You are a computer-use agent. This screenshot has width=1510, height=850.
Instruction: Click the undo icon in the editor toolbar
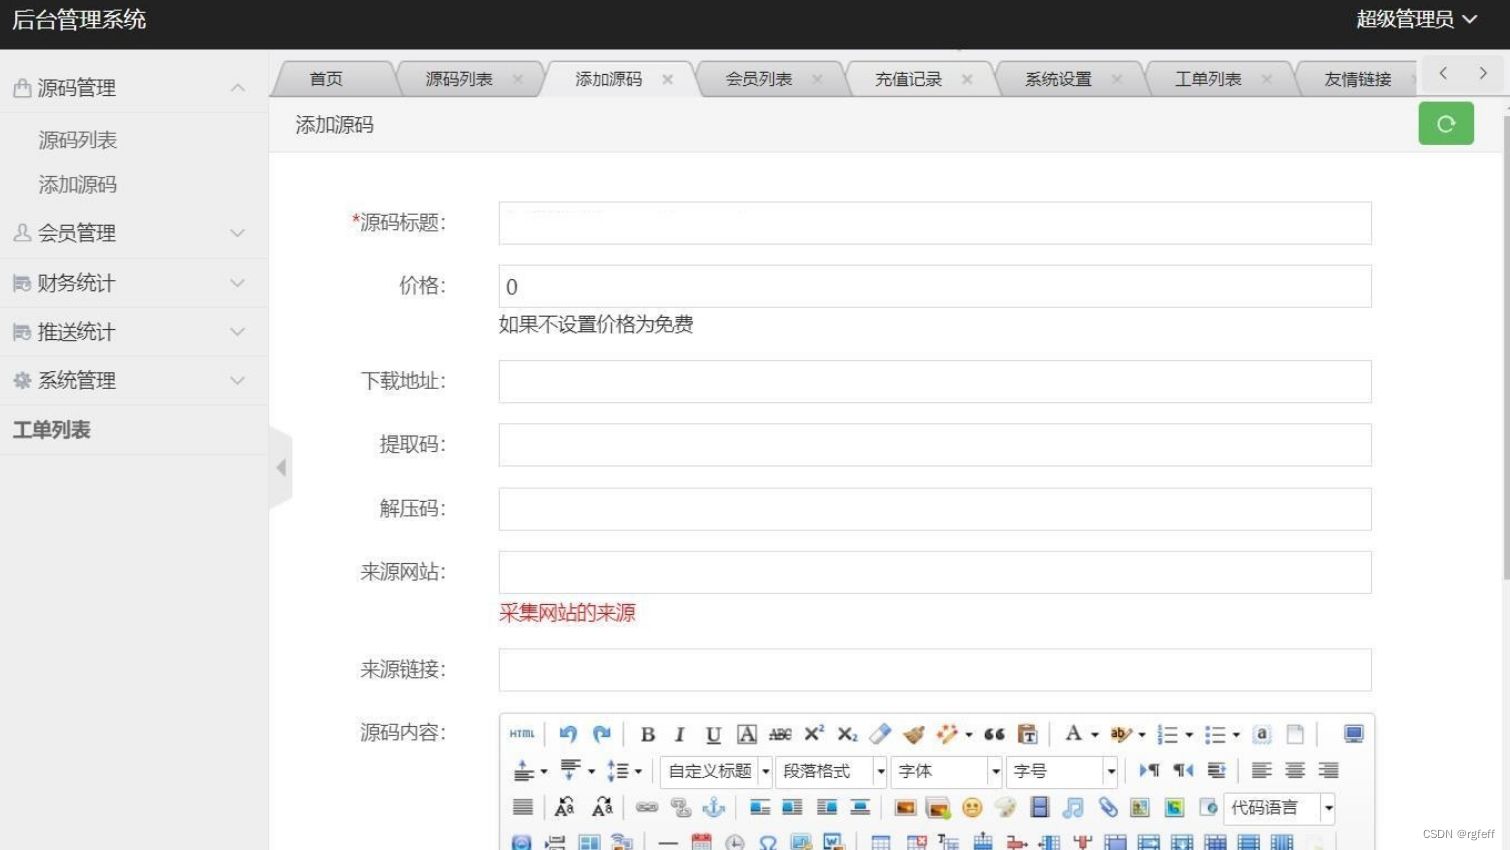(569, 734)
